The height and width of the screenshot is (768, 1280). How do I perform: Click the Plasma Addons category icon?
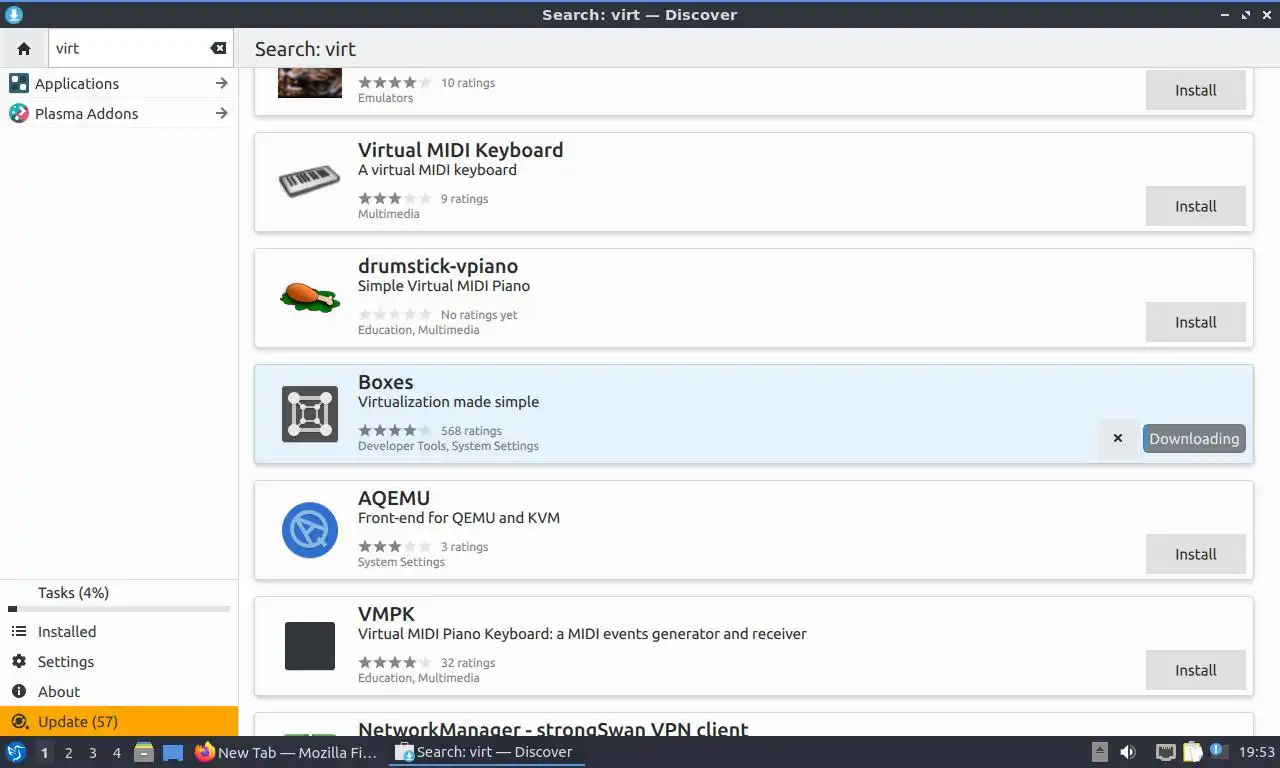tap(19, 113)
